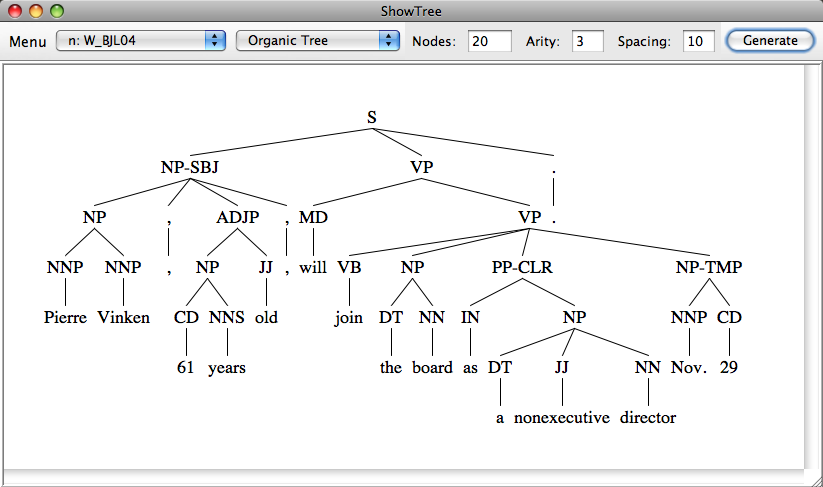823x487 pixels.
Task: Select the ADJP node
Action: (237, 217)
